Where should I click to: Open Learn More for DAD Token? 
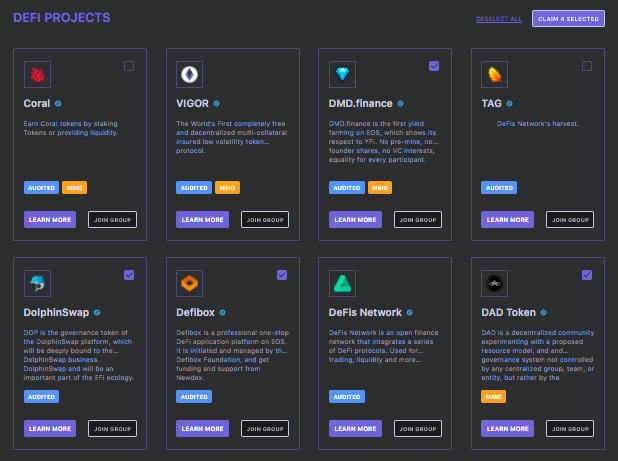(x=508, y=428)
